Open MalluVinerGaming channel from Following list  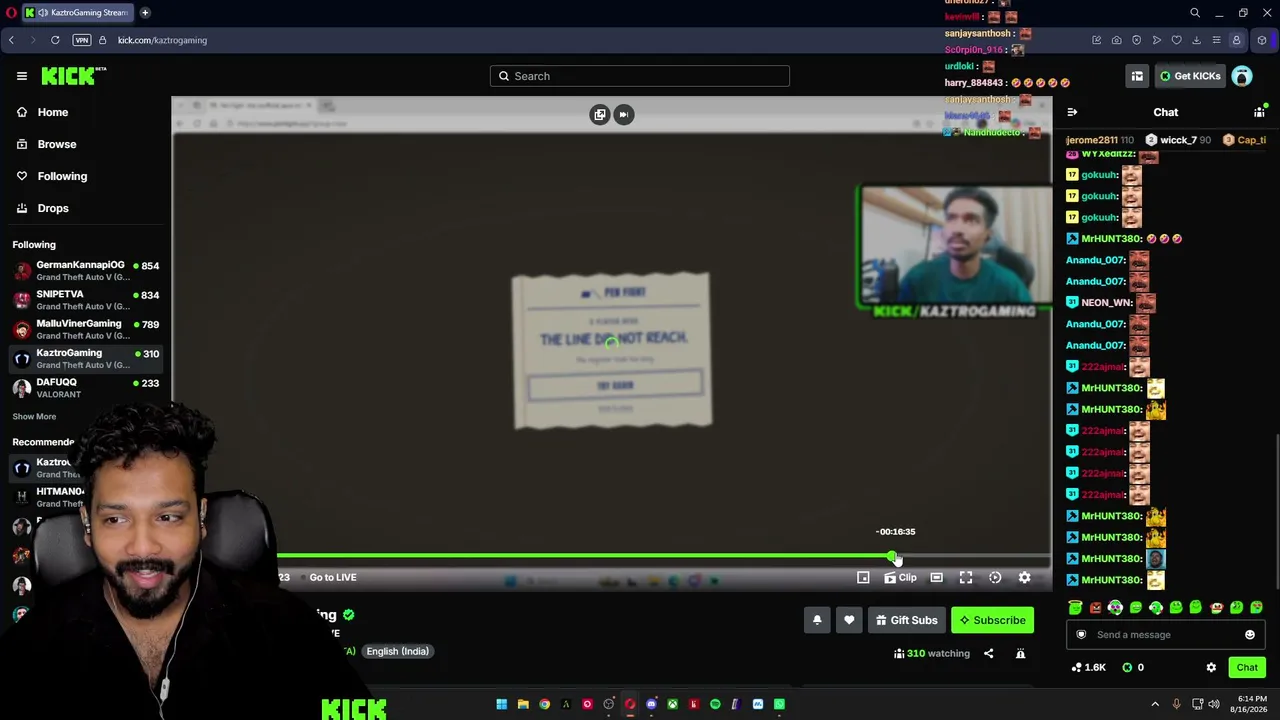point(86,329)
